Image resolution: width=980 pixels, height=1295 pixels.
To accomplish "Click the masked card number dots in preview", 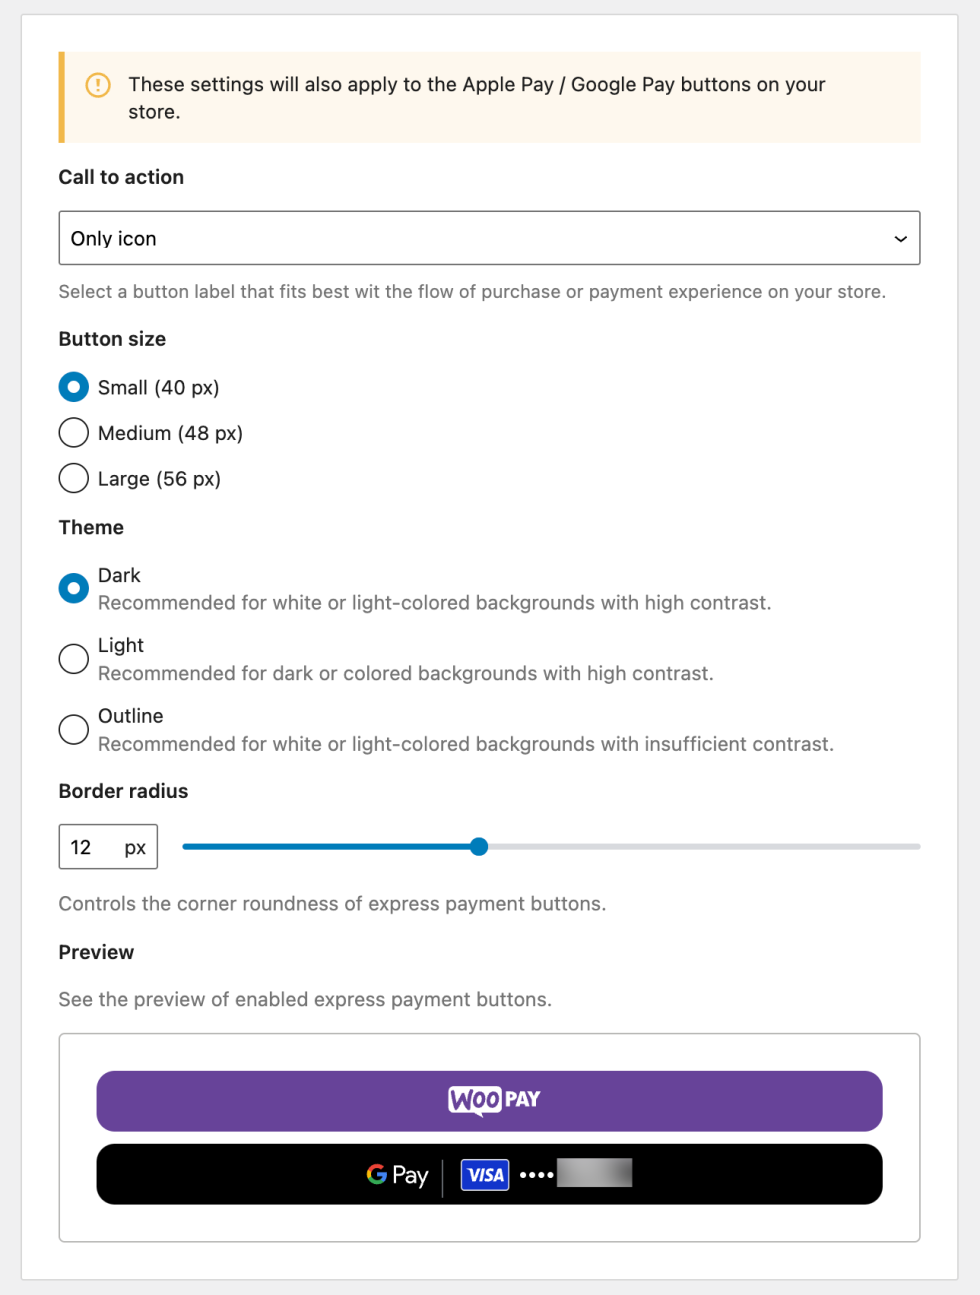I will point(537,1175).
